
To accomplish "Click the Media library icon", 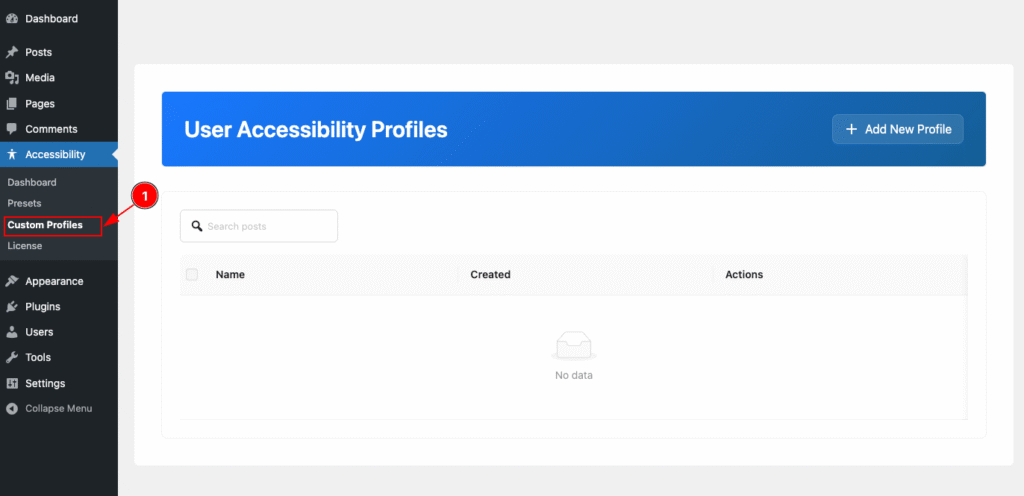I will pos(12,78).
